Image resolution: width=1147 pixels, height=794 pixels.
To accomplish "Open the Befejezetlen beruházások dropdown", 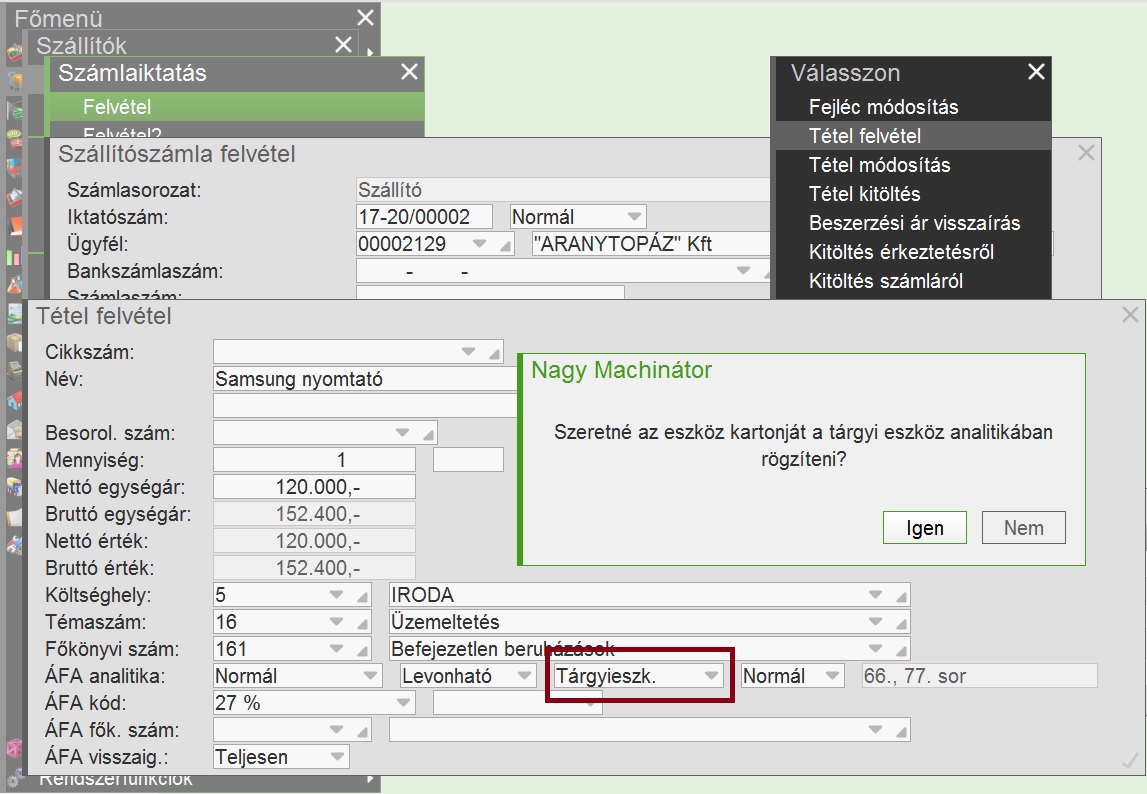I will [x=876, y=648].
